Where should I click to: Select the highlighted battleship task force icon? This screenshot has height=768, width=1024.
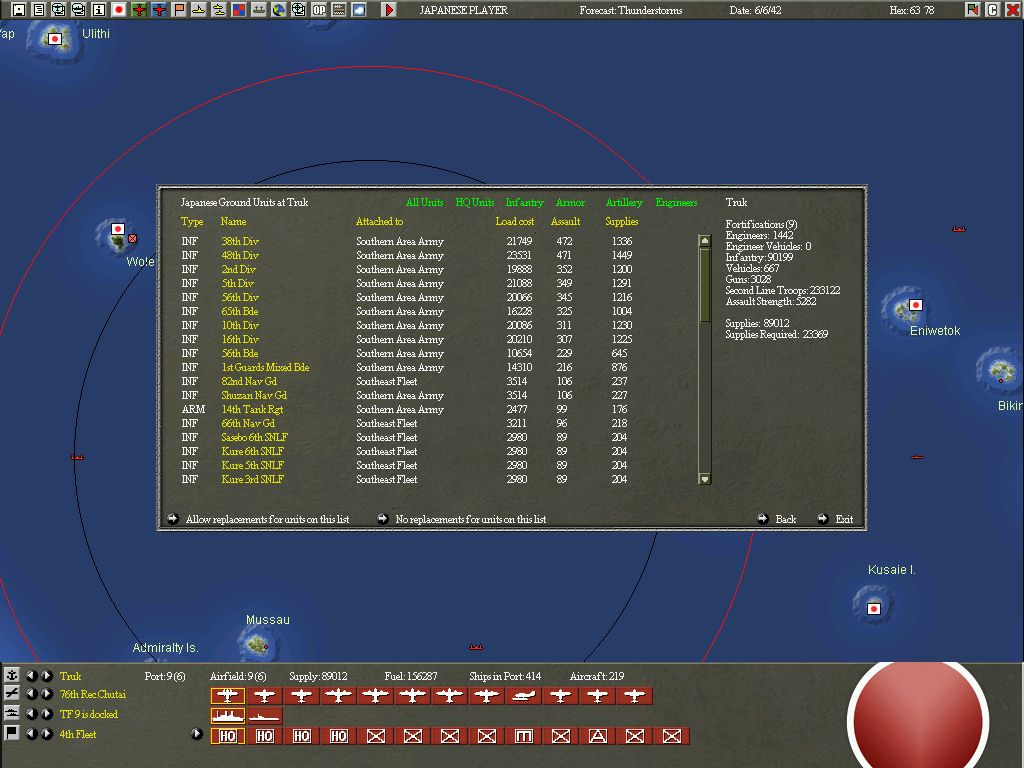[x=227, y=716]
